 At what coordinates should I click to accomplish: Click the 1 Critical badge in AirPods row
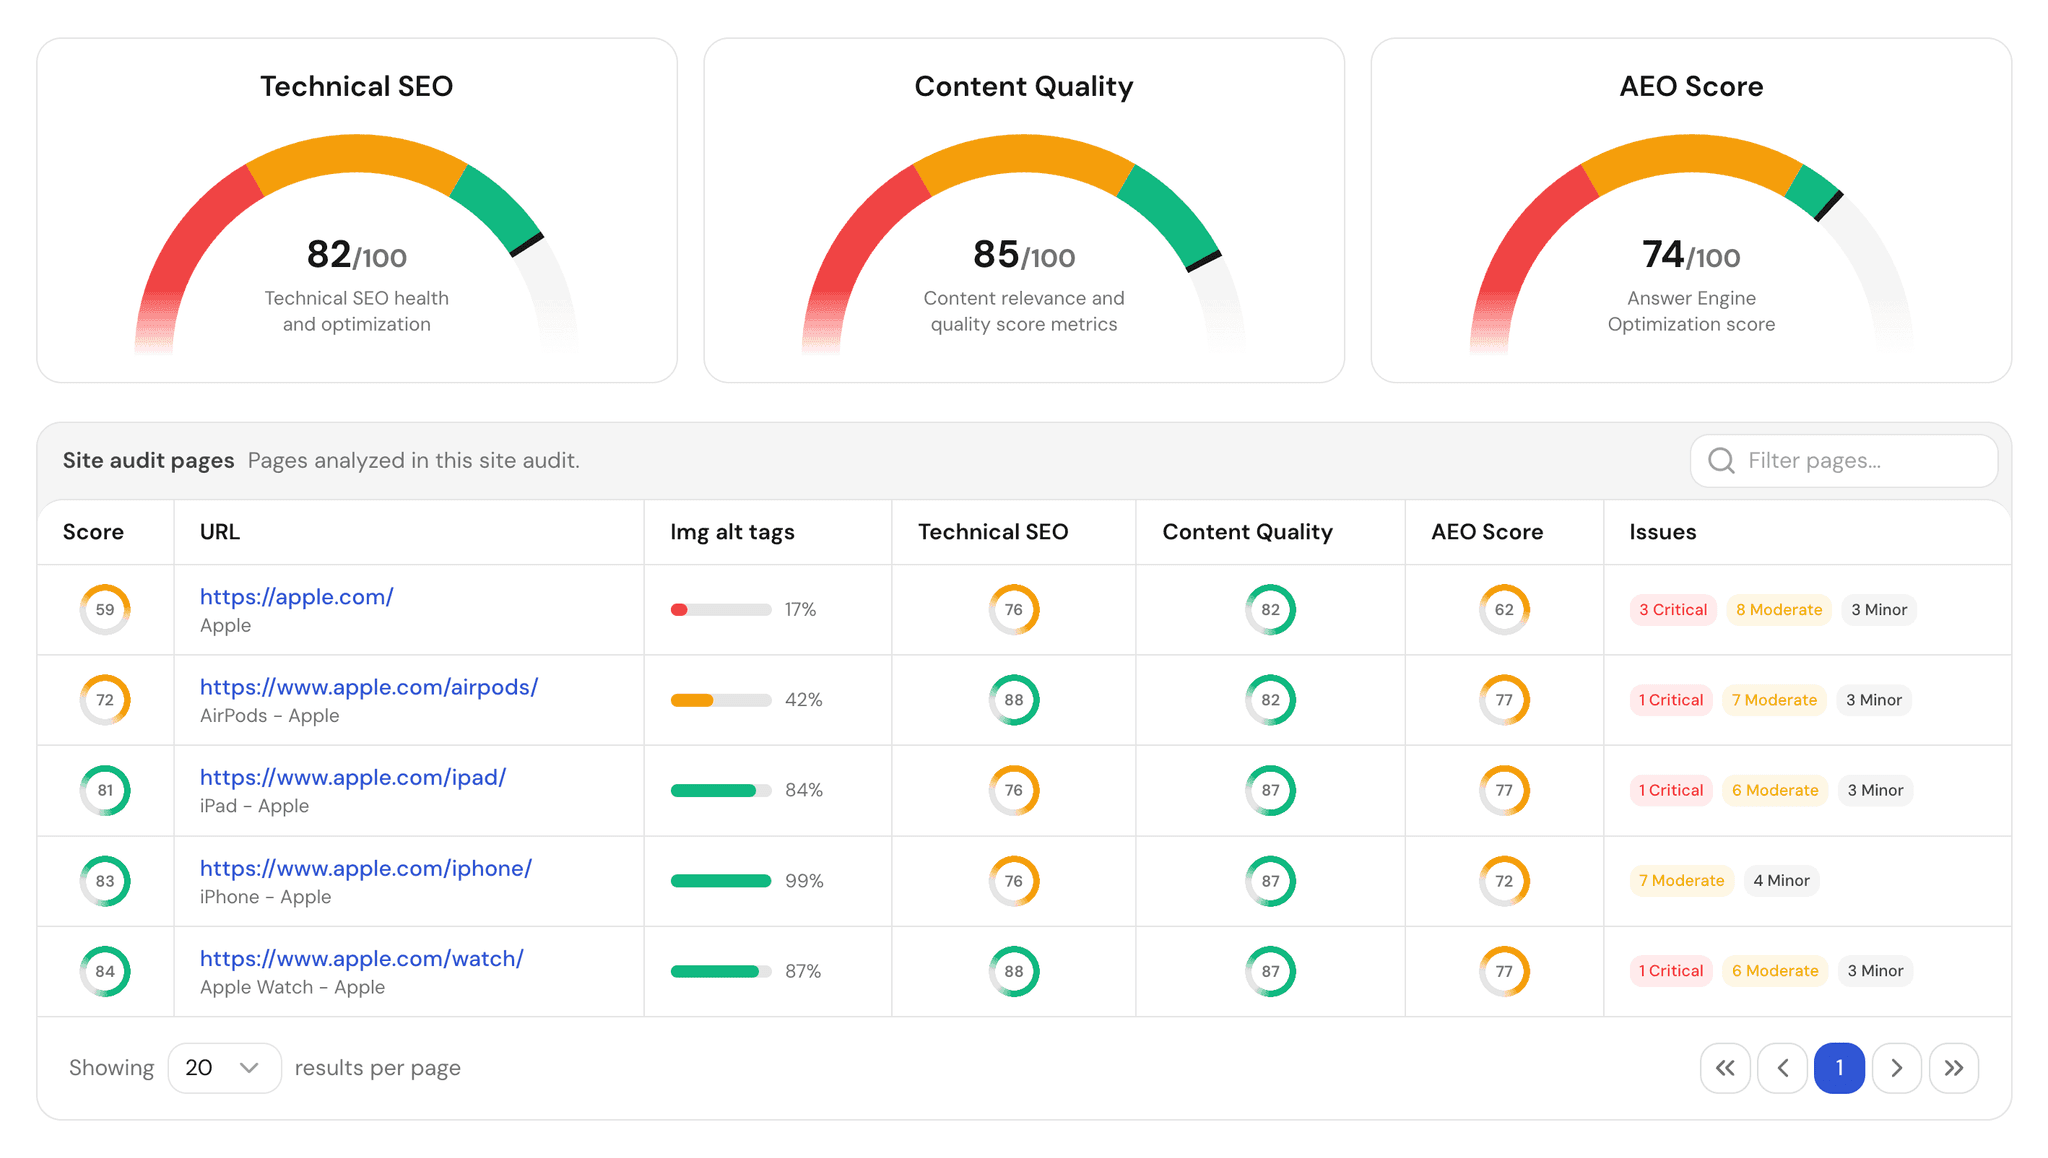[1671, 700]
